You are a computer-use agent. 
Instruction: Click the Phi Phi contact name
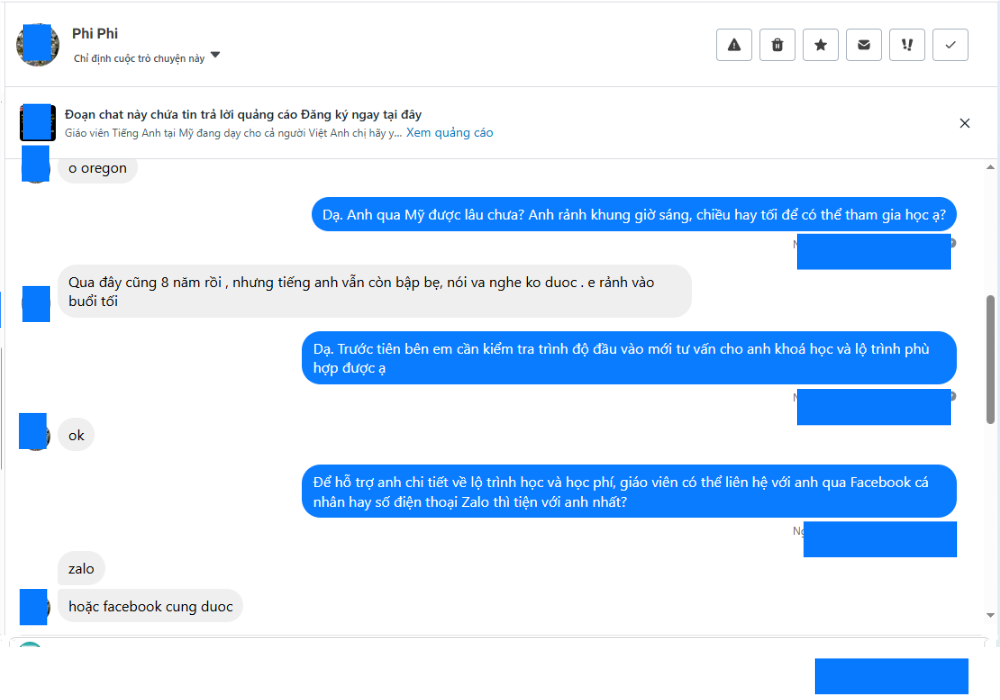pos(95,33)
